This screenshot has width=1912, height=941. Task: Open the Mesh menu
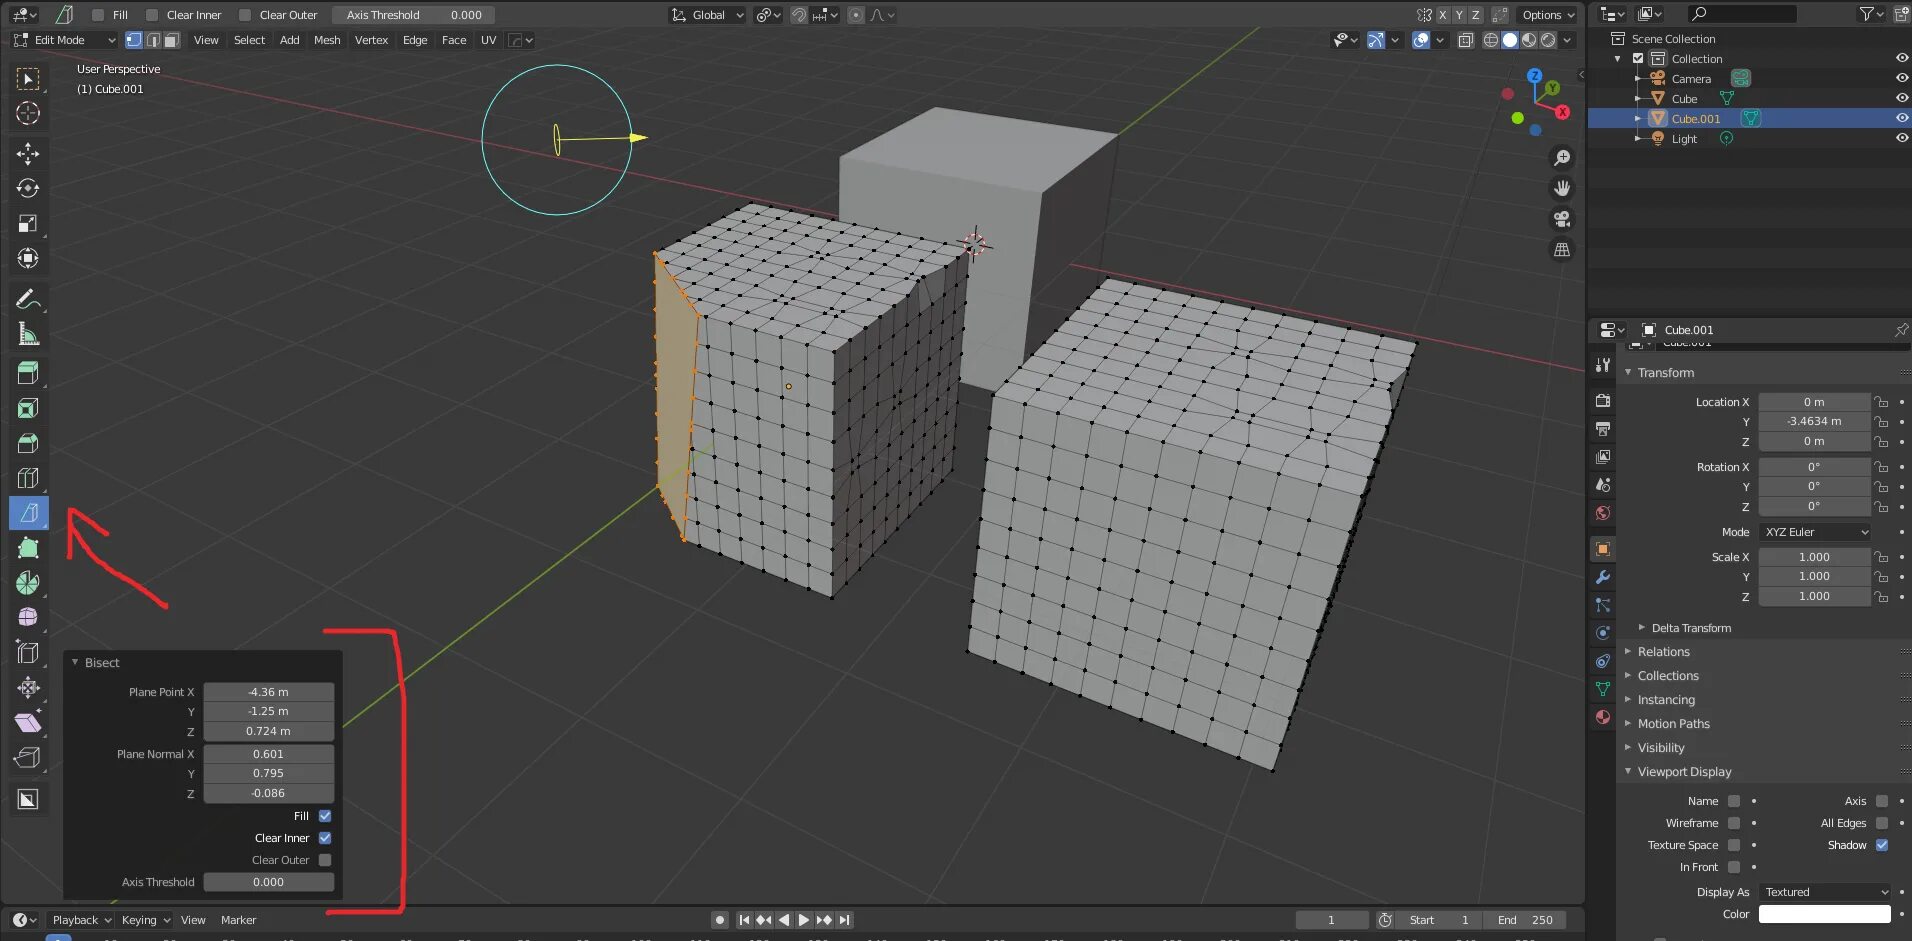[x=327, y=40]
